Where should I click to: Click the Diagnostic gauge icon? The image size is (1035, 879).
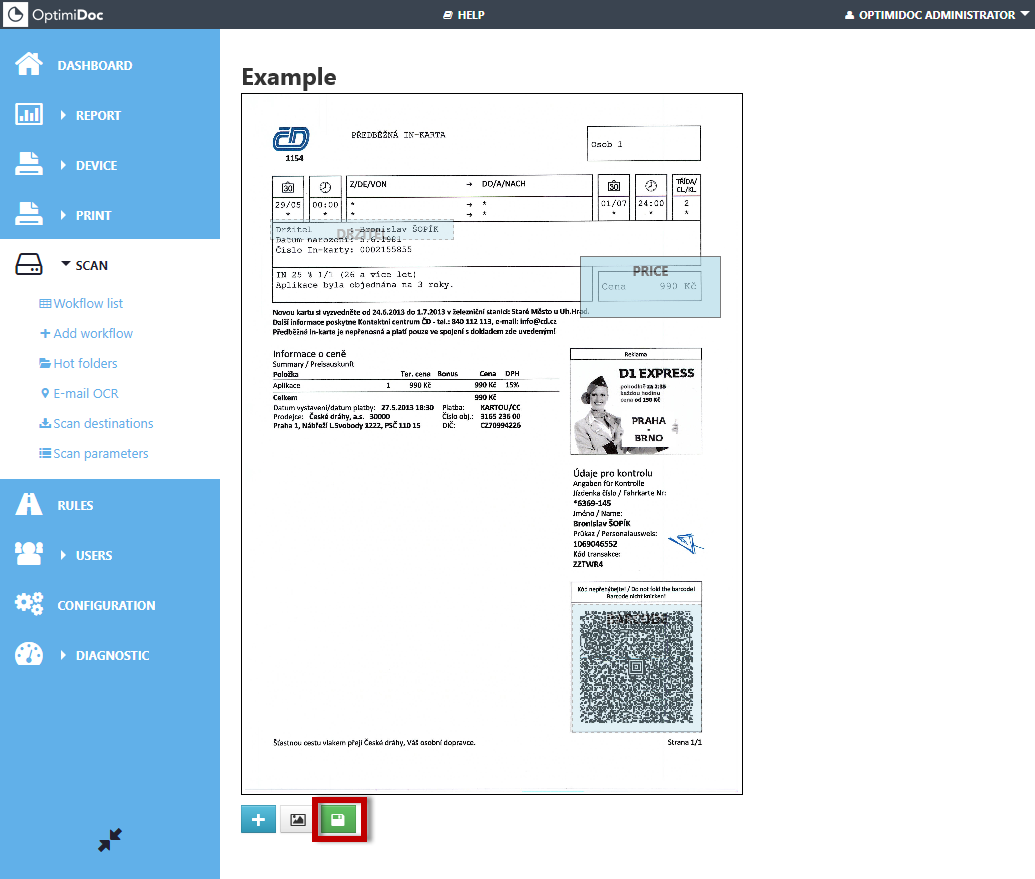pyautogui.click(x=29, y=655)
